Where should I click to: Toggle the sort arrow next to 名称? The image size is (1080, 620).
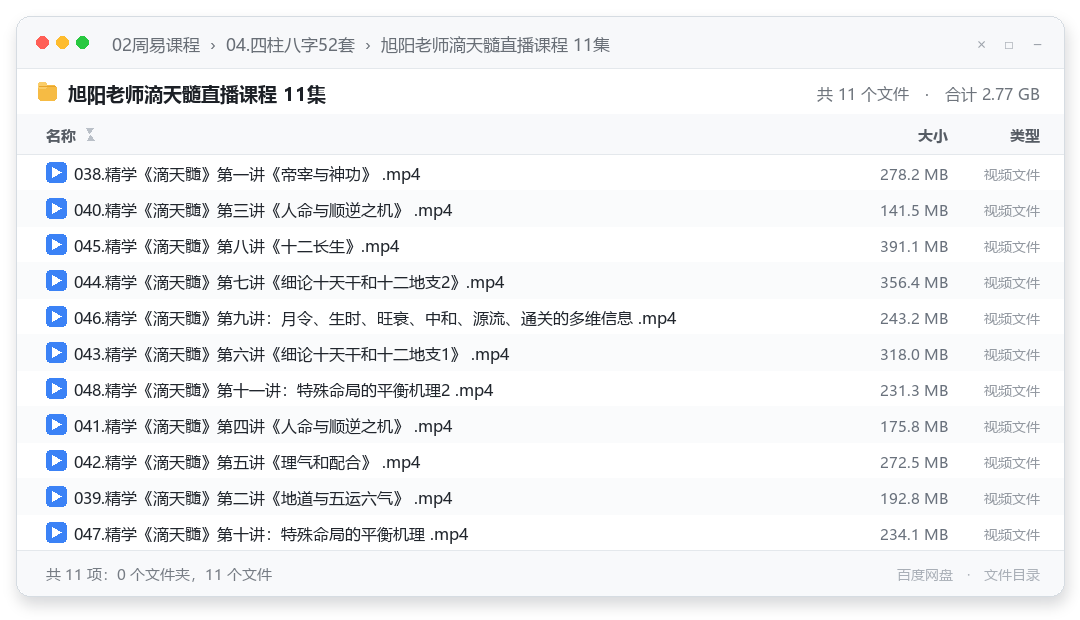coord(90,135)
